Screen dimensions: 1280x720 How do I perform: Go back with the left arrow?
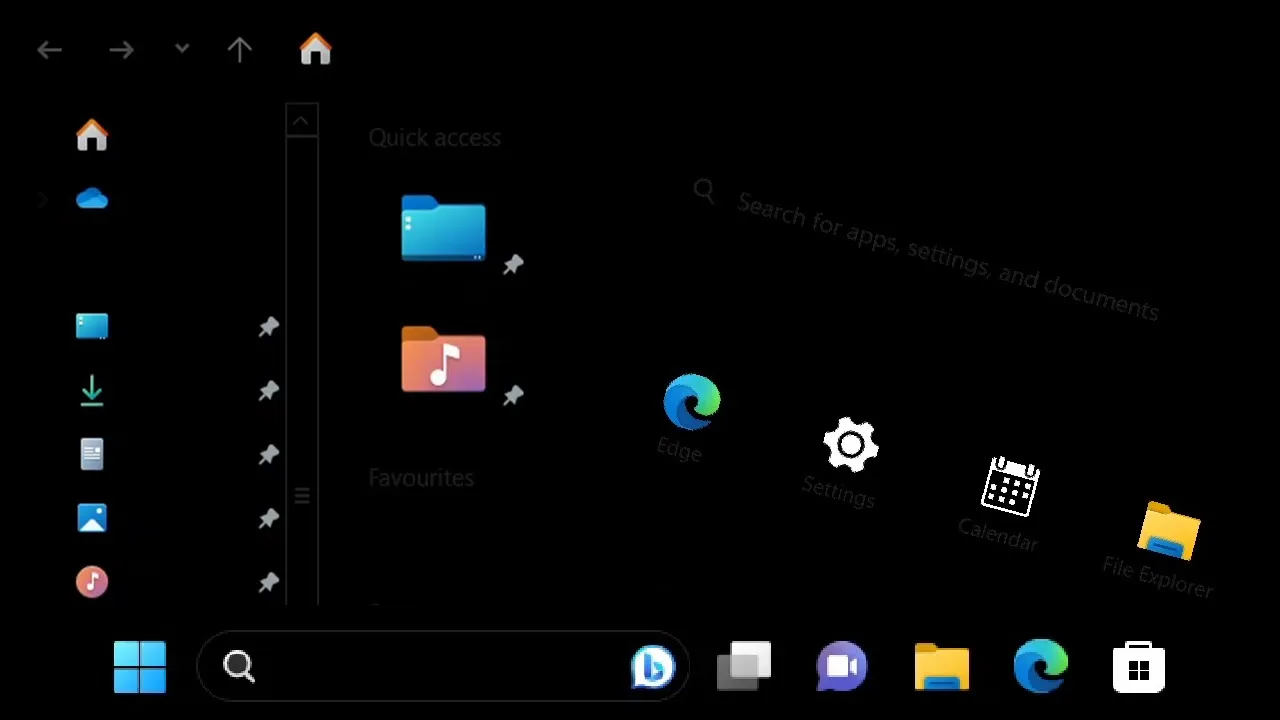click(x=49, y=50)
